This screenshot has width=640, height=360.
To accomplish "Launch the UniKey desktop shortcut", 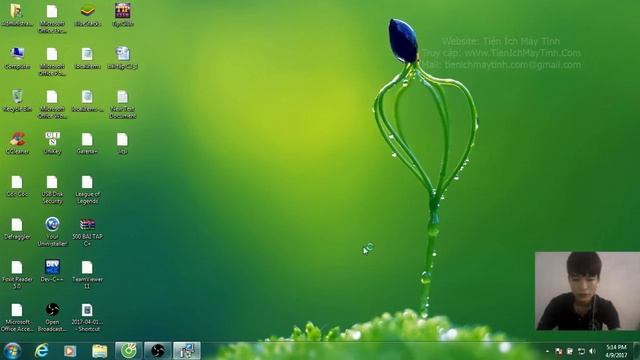I will (52, 143).
